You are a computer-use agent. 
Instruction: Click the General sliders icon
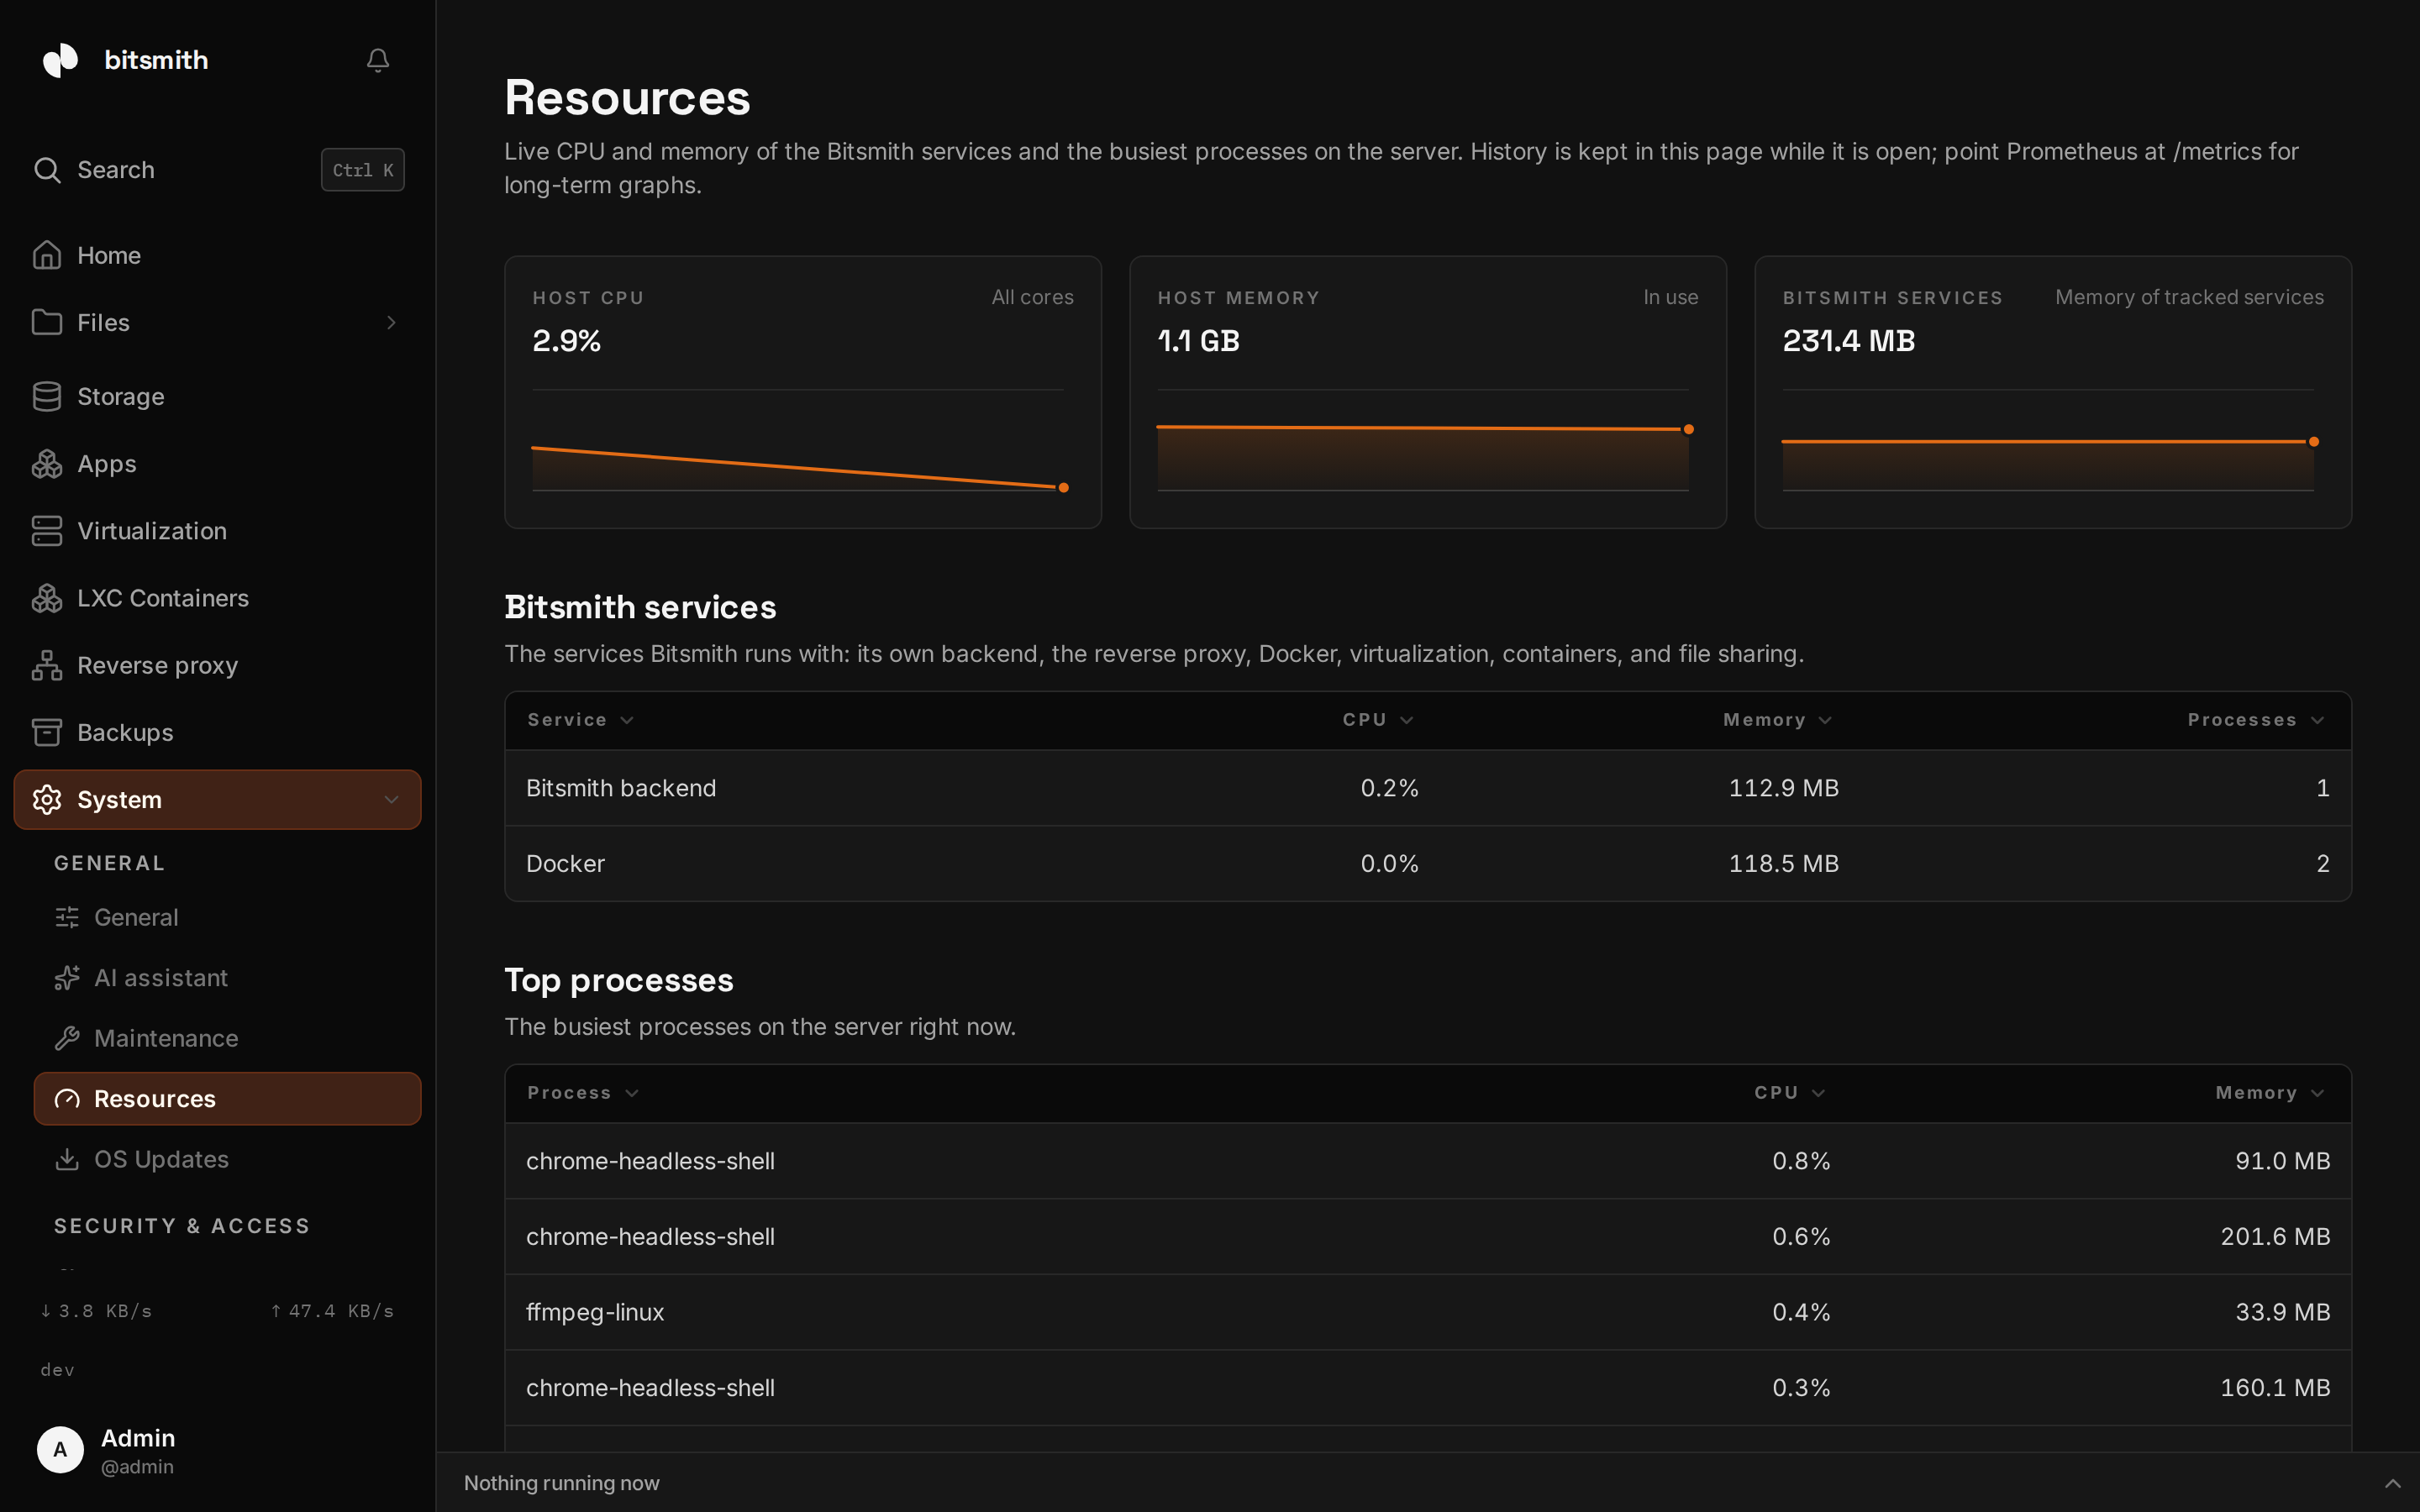[x=67, y=917]
